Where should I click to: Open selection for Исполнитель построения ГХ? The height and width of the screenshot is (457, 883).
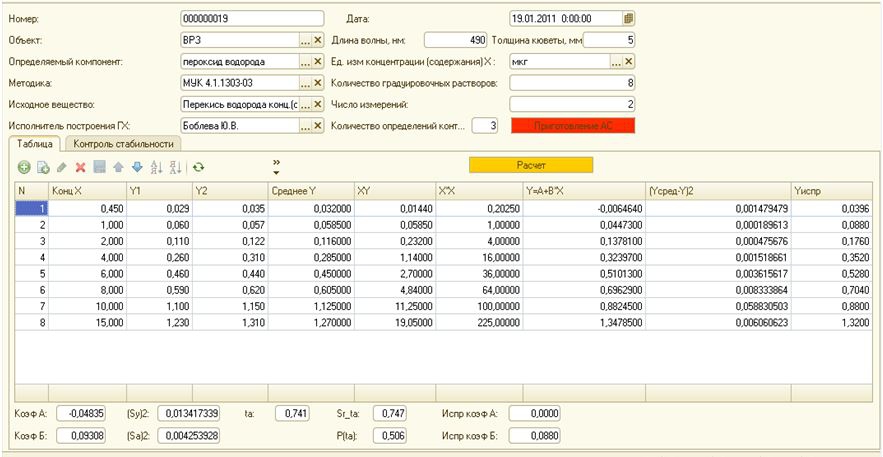305,126
